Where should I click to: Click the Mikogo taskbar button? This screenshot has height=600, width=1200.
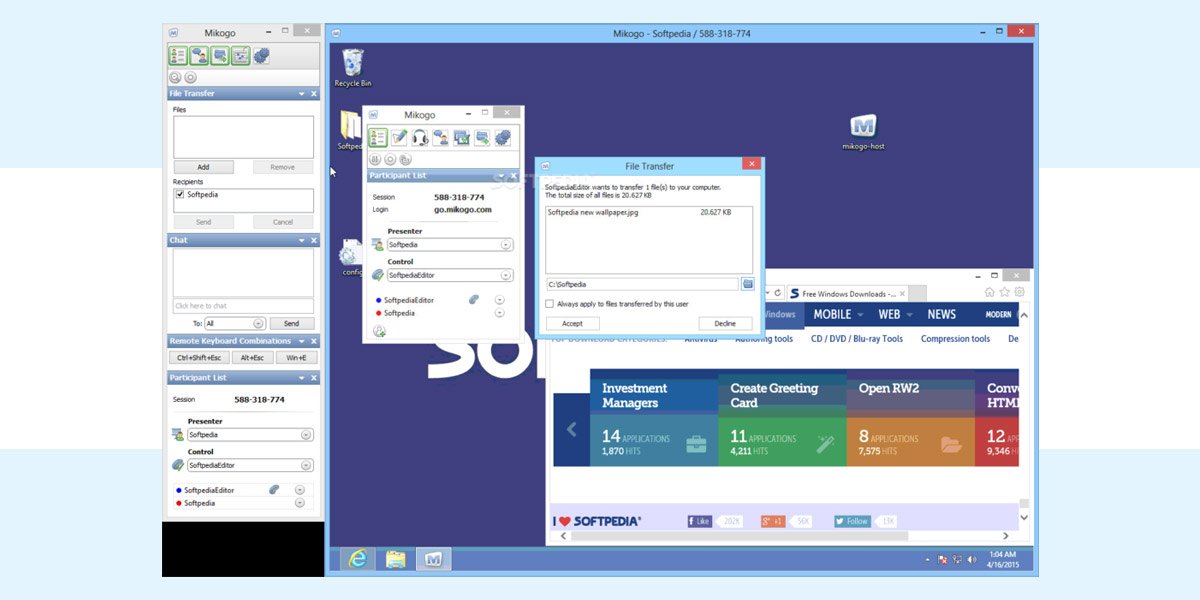coord(433,559)
